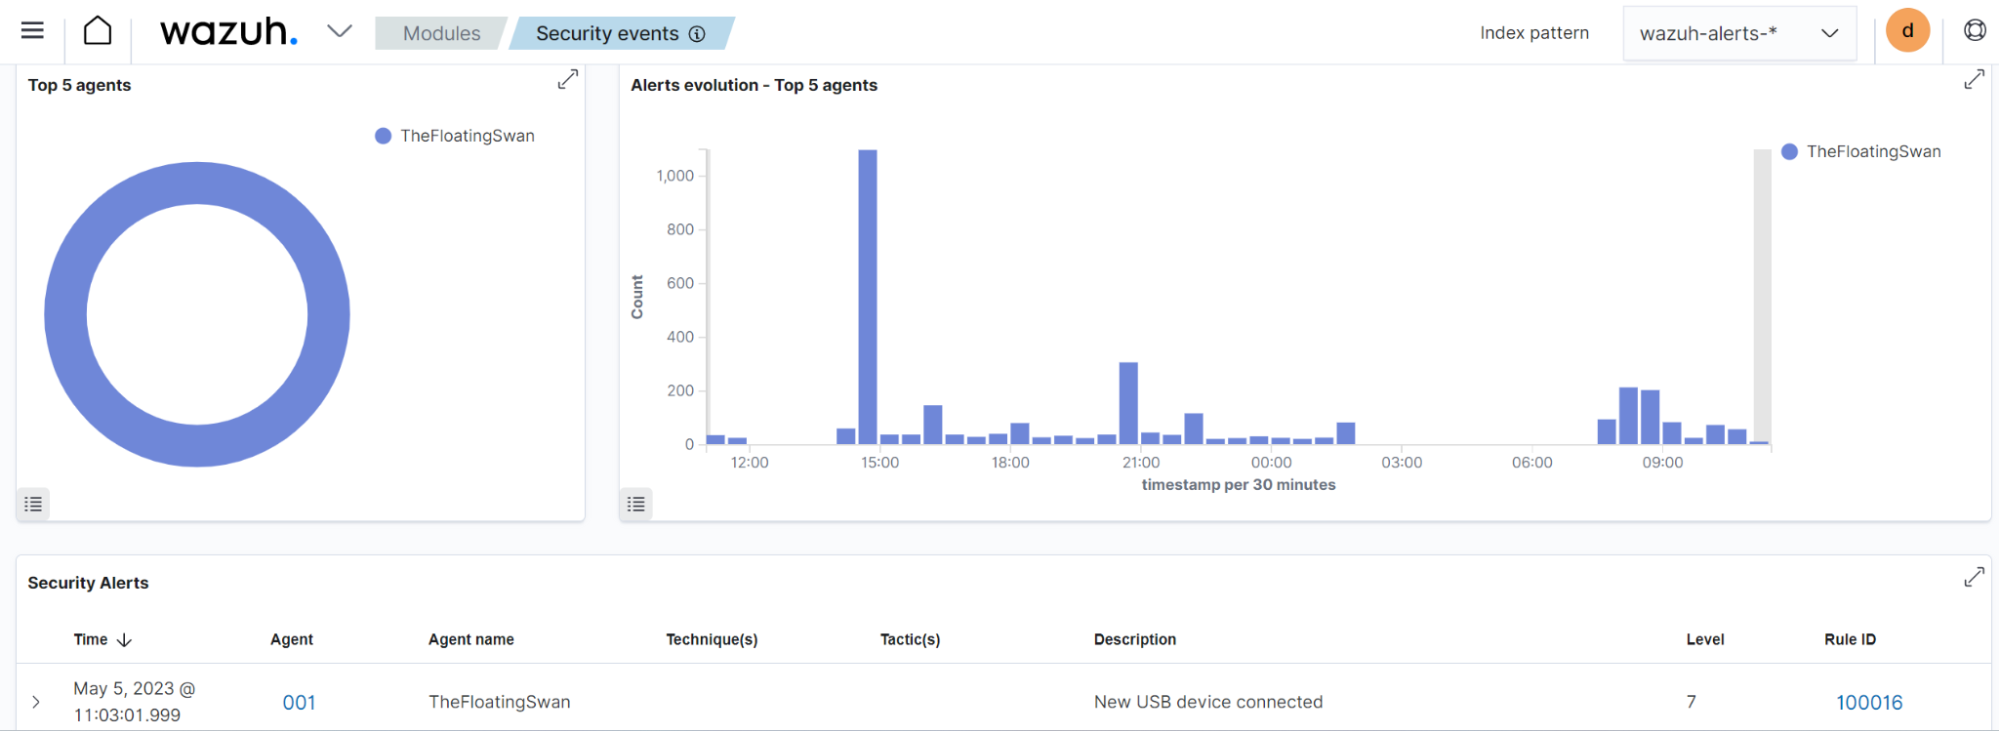The image size is (1999, 732).
Task: Click the alert timestamp May 5, 2023 cell
Action: [x=134, y=702]
